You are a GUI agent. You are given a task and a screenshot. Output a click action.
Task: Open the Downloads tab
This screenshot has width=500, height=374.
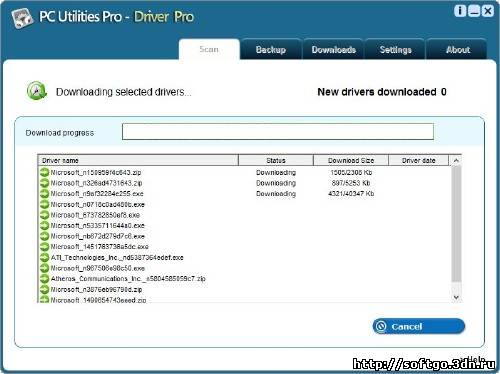click(334, 50)
